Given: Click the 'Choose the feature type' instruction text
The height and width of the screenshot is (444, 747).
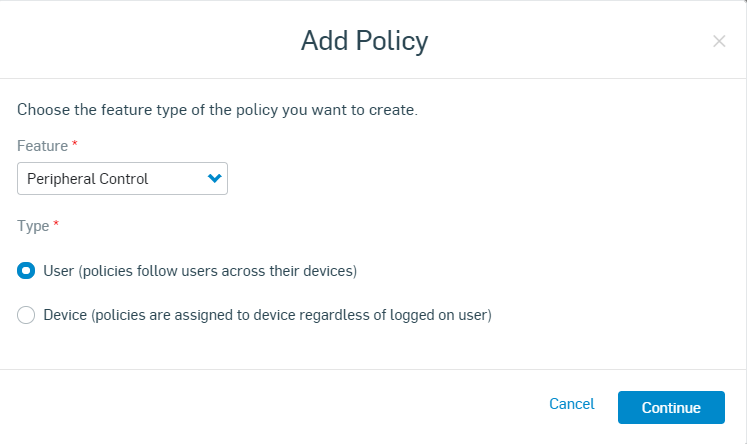Looking at the screenshot, I should click(x=217, y=109).
